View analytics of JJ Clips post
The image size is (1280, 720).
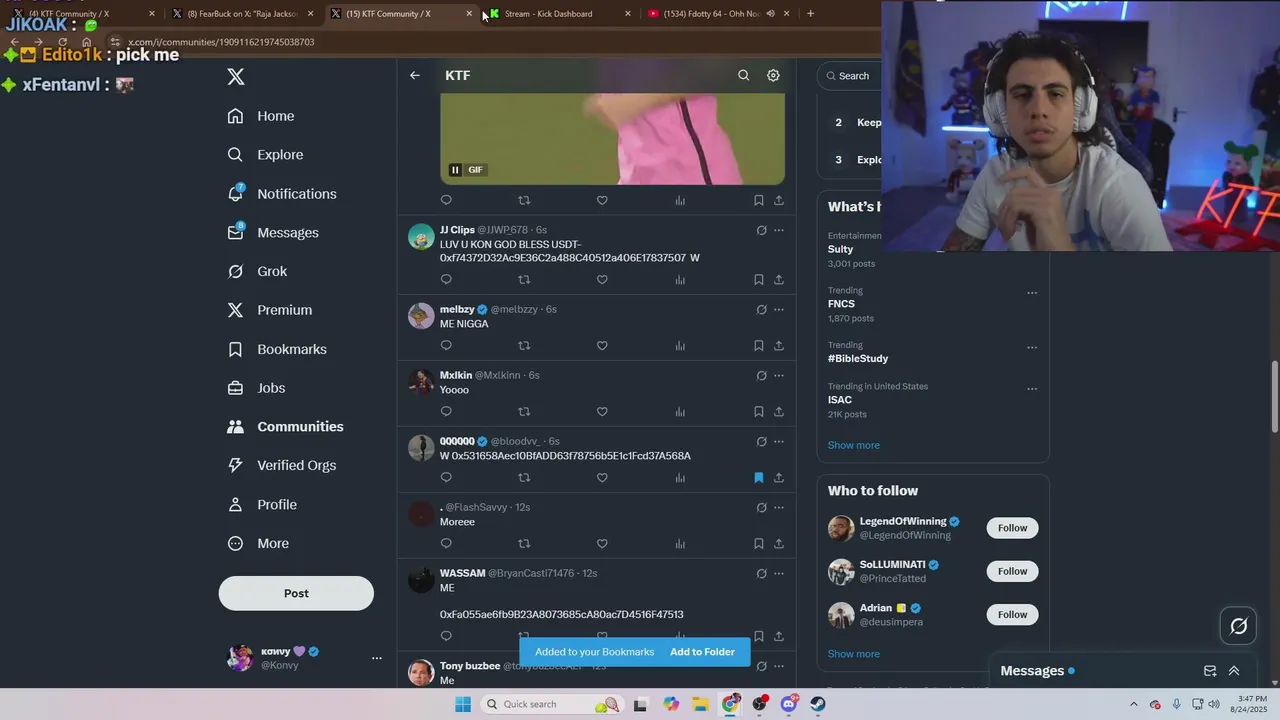pos(680,280)
